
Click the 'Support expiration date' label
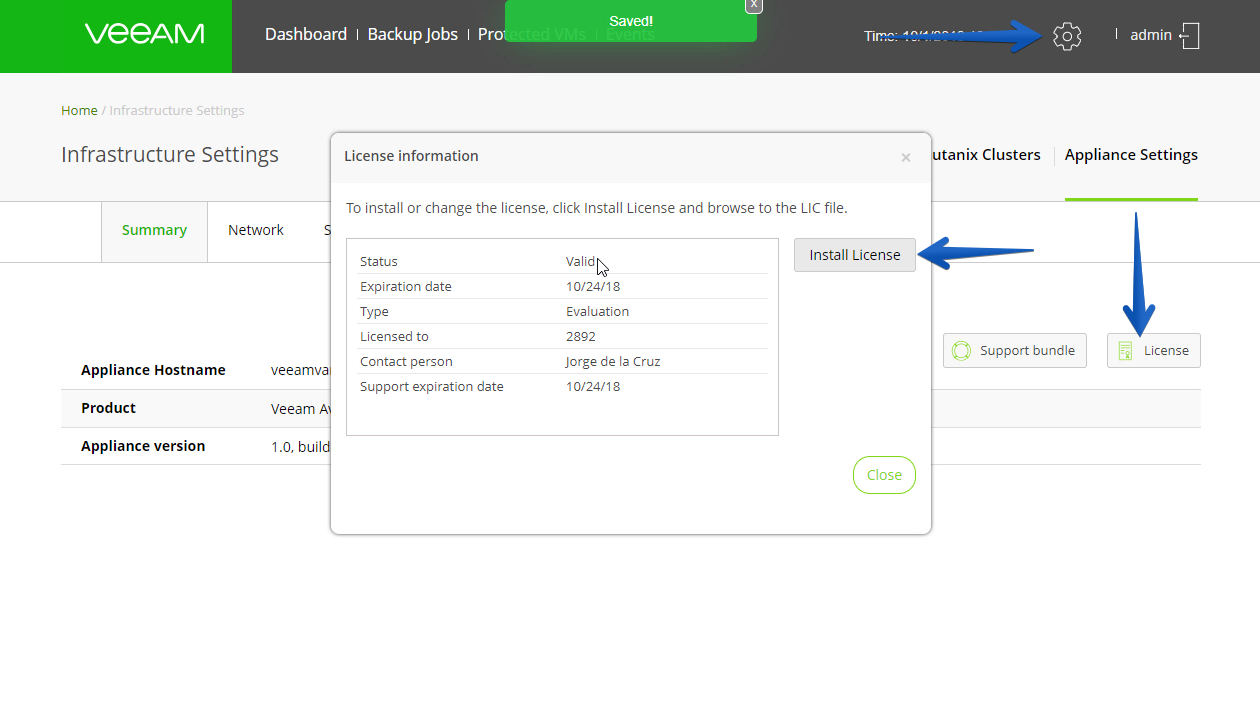click(x=432, y=386)
